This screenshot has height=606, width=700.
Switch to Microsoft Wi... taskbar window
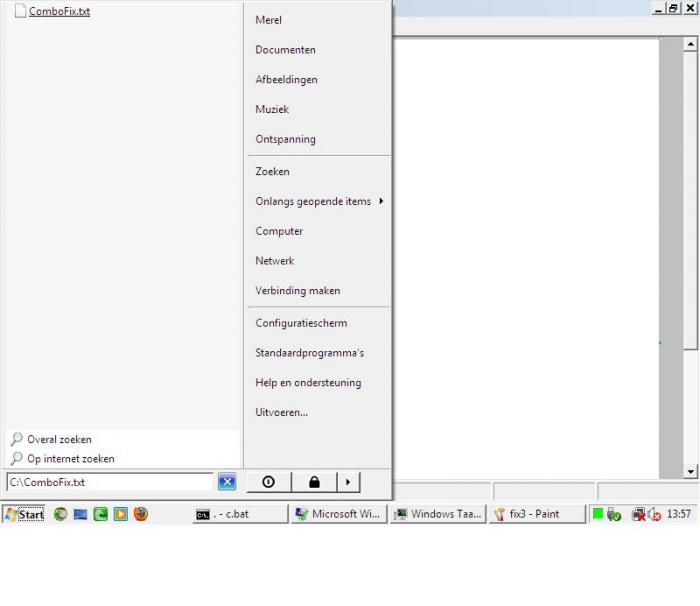(x=339, y=514)
